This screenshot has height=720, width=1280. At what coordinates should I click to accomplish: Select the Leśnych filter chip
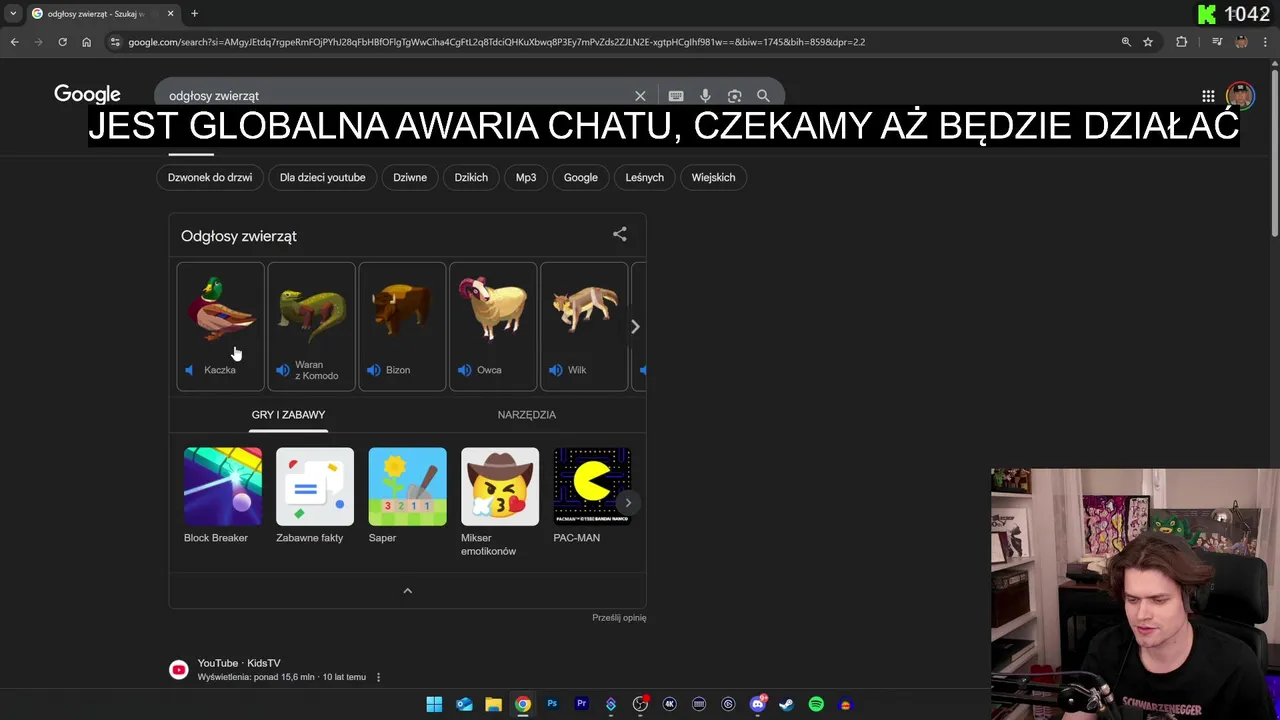click(644, 177)
